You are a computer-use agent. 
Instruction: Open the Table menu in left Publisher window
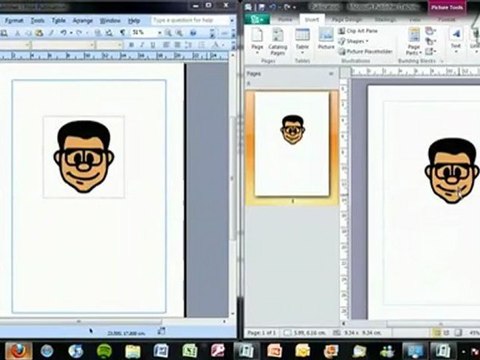click(58, 21)
